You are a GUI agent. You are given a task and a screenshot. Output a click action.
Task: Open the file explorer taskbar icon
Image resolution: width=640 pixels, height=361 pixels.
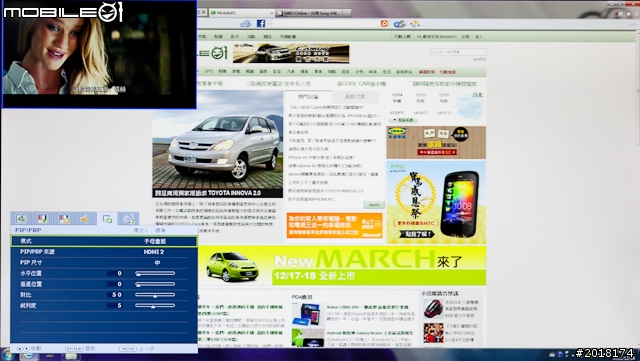point(70,356)
